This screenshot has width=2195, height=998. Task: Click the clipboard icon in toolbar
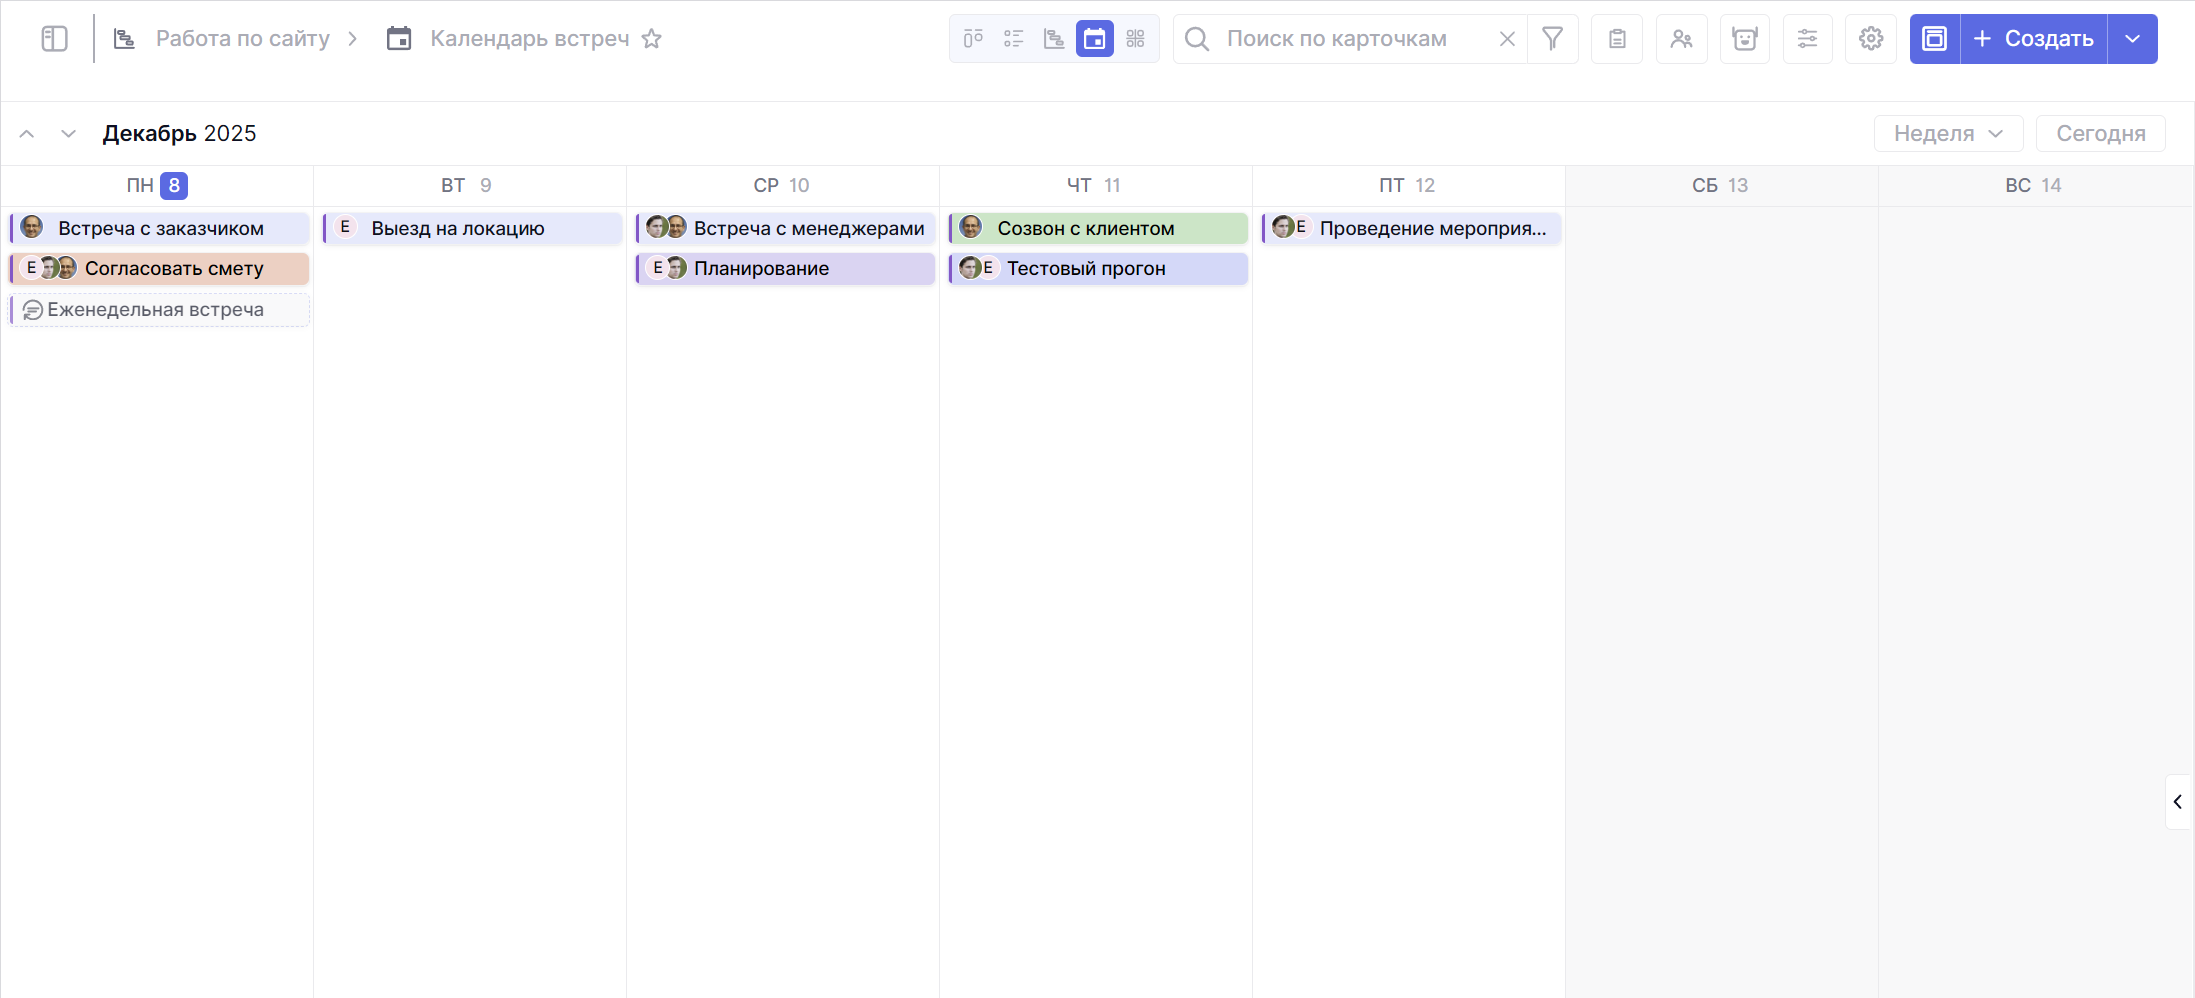point(1617,39)
